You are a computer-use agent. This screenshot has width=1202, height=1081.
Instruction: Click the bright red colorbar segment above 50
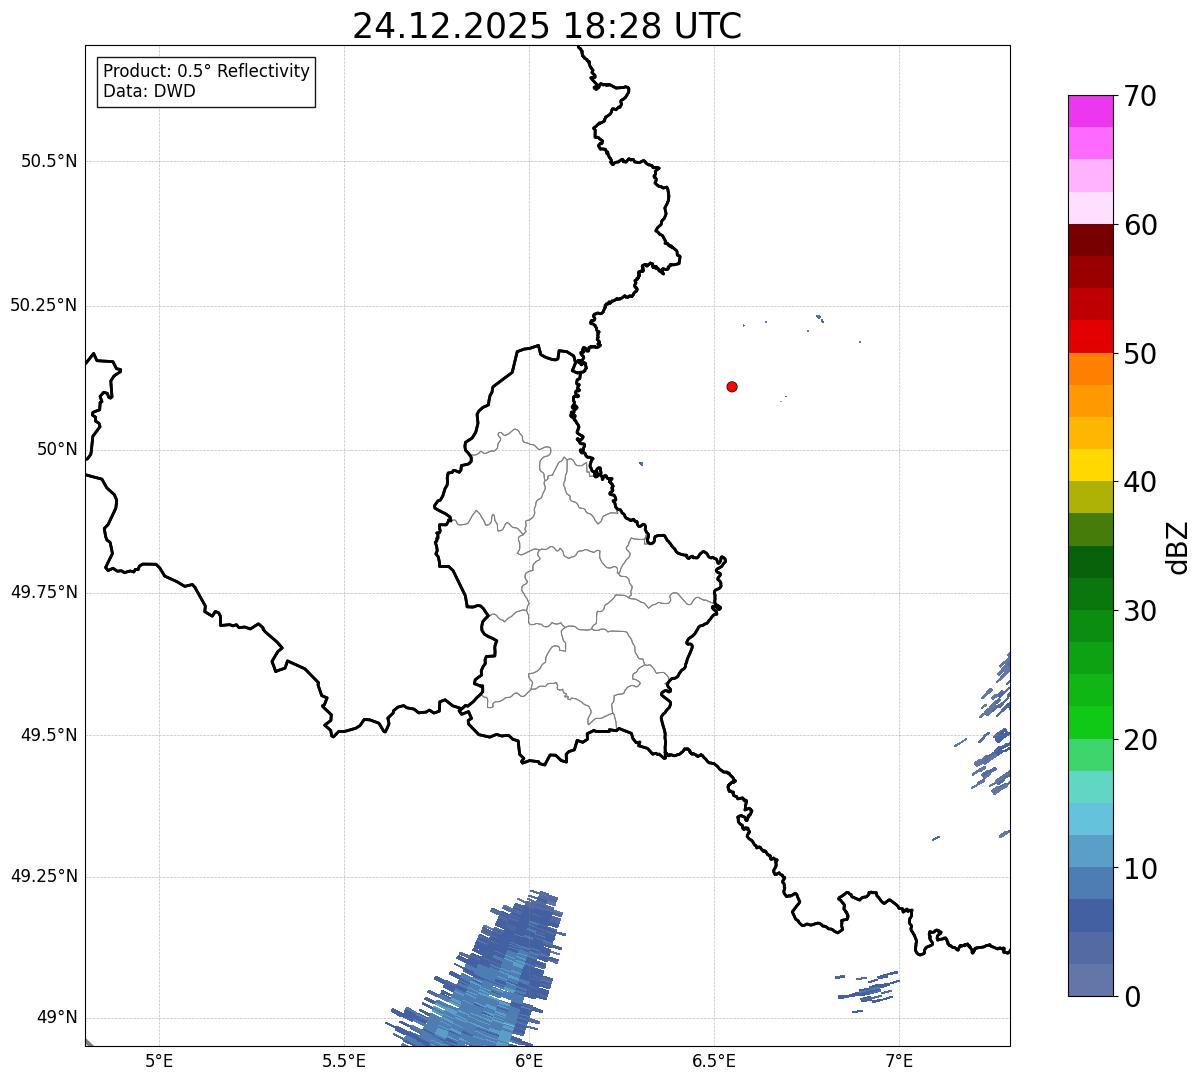pos(1090,336)
